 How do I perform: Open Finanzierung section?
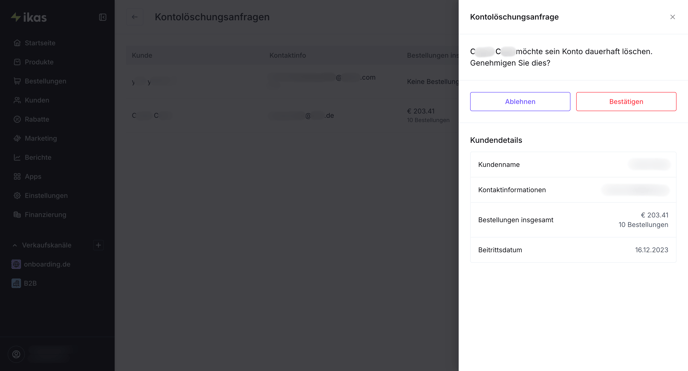point(45,215)
